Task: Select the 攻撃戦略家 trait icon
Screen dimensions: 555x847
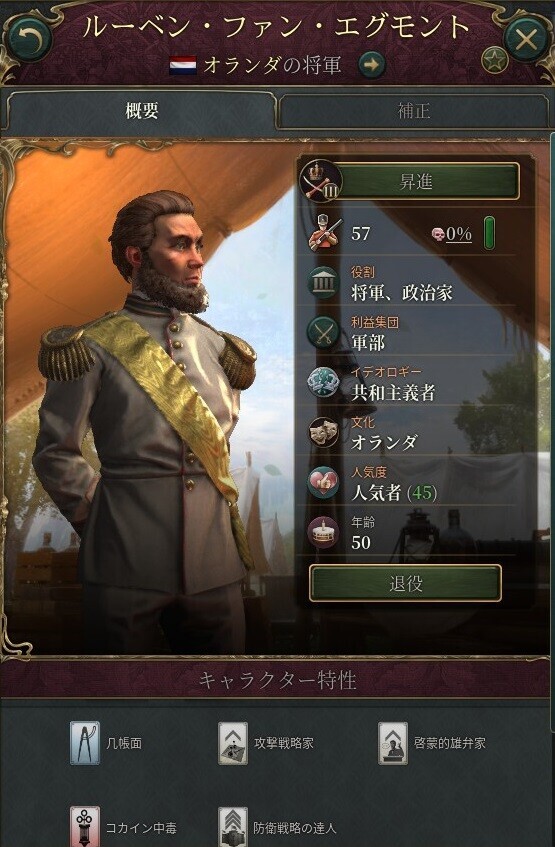Action: click(233, 743)
